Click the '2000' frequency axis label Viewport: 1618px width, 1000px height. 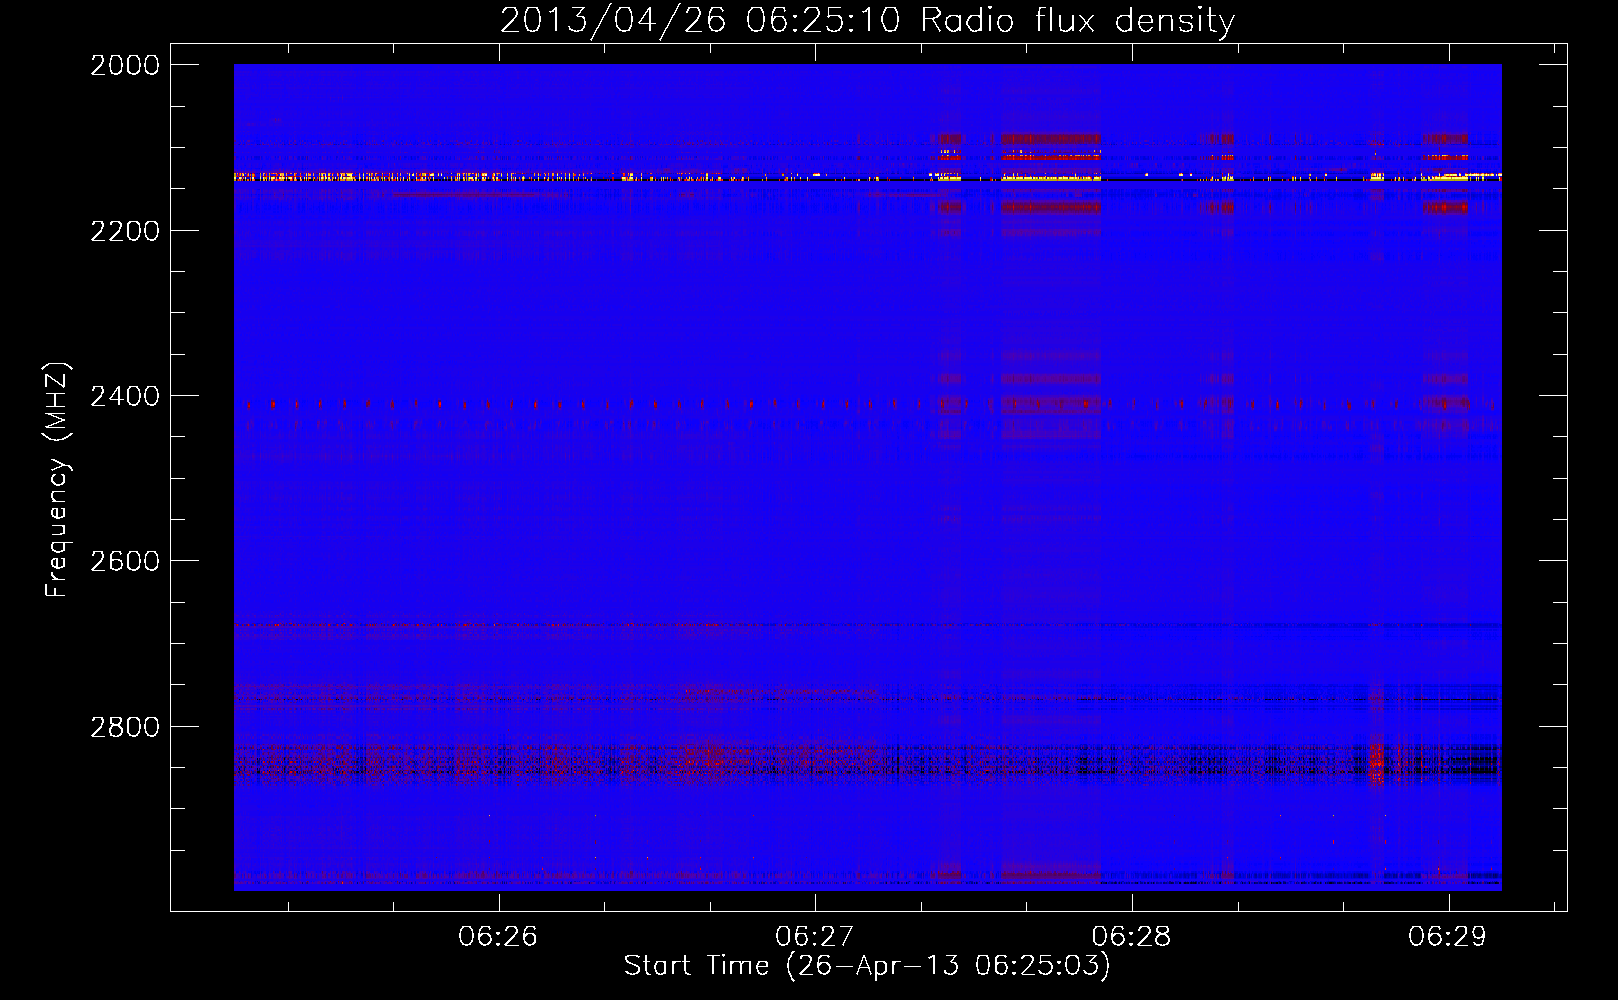(125, 65)
